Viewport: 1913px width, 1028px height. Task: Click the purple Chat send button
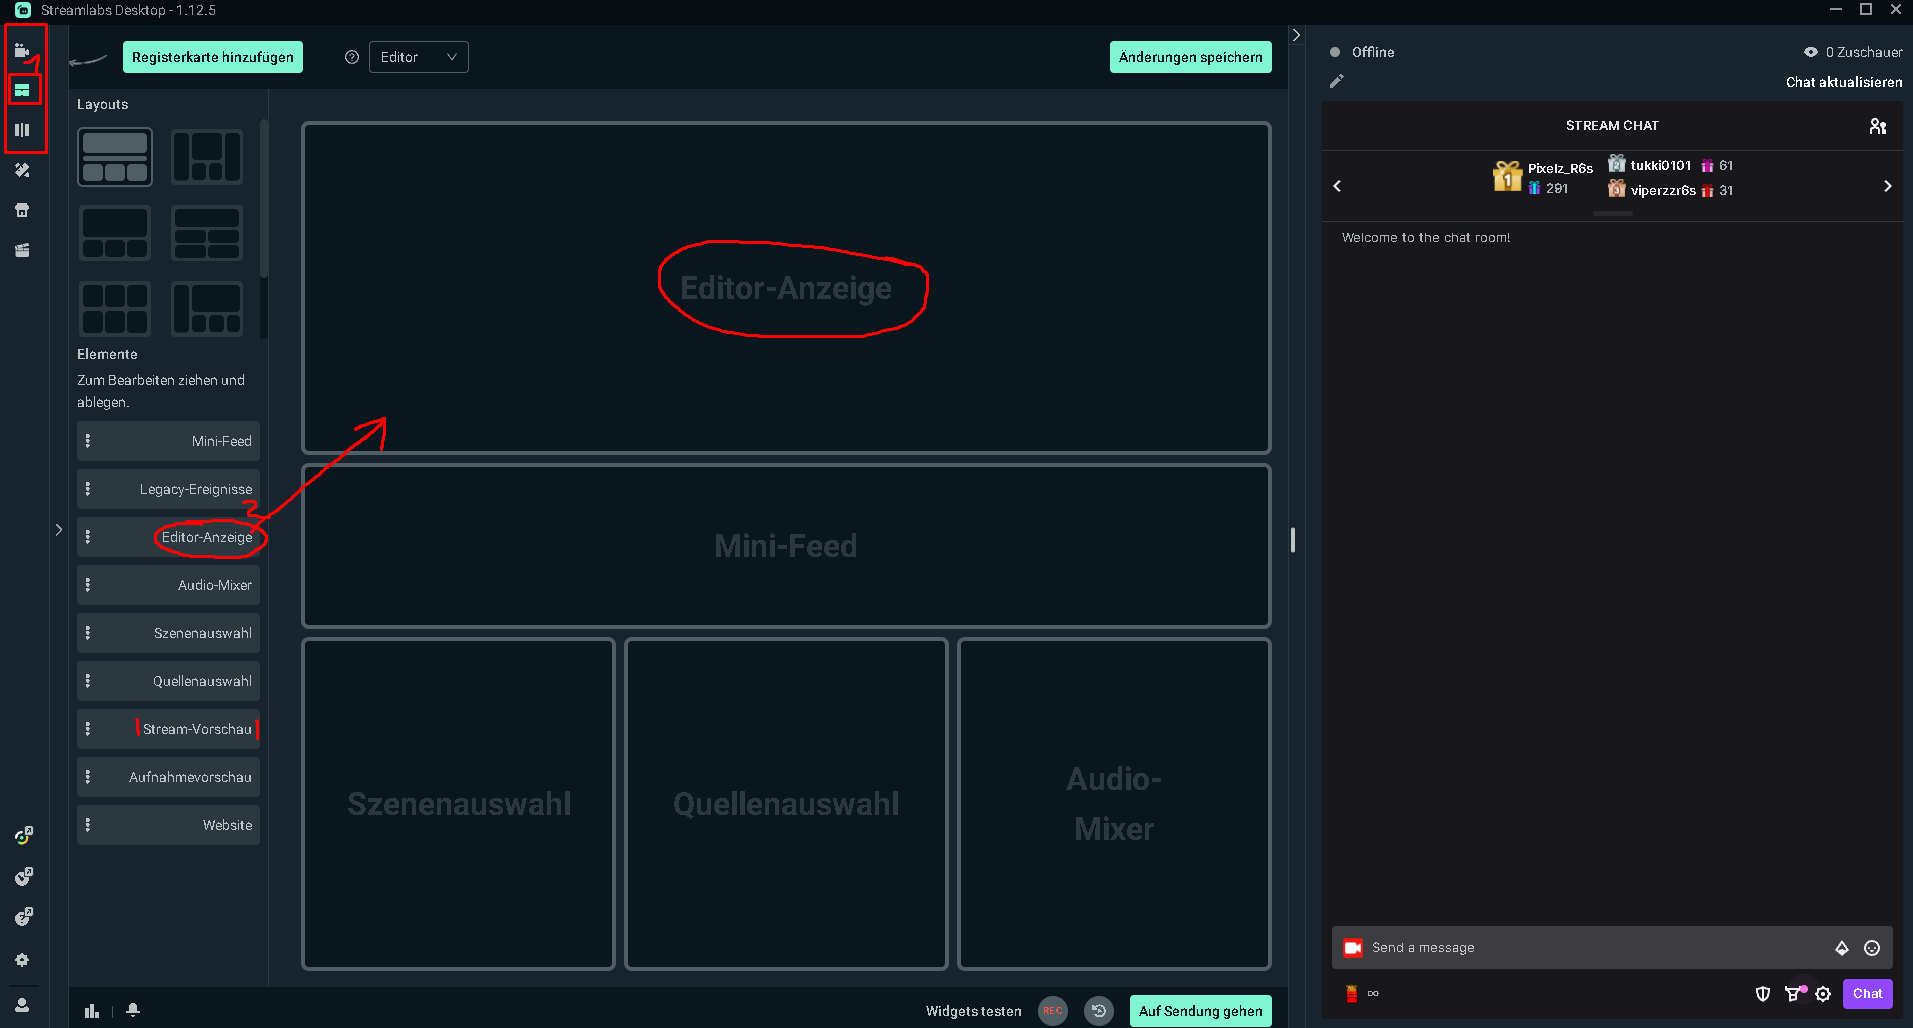[x=1867, y=994]
